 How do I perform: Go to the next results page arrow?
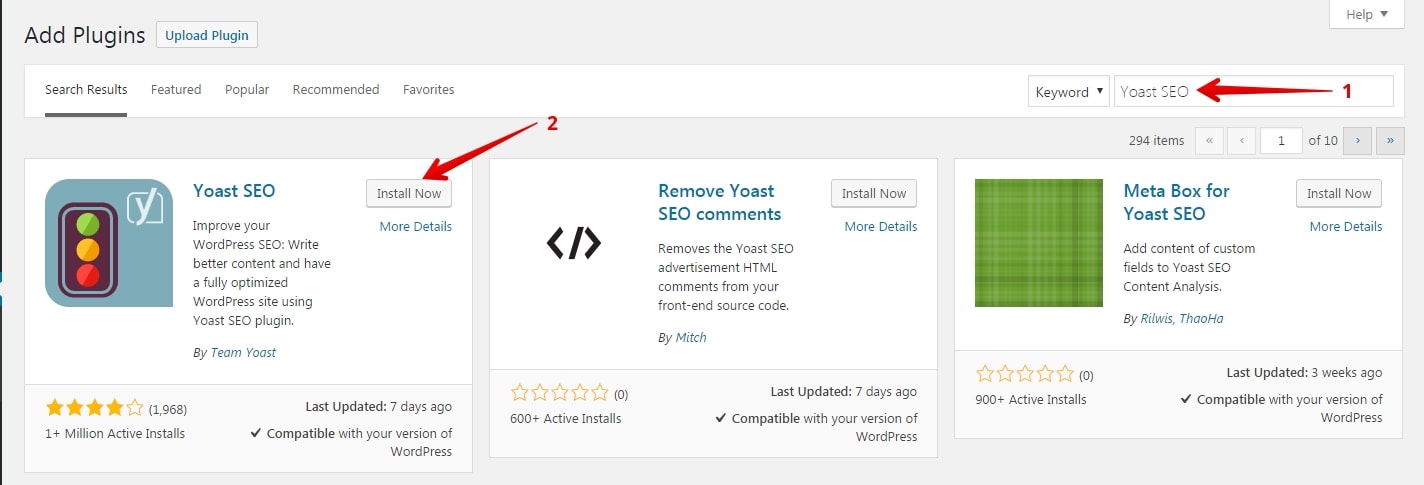click(x=1357, y=141)
